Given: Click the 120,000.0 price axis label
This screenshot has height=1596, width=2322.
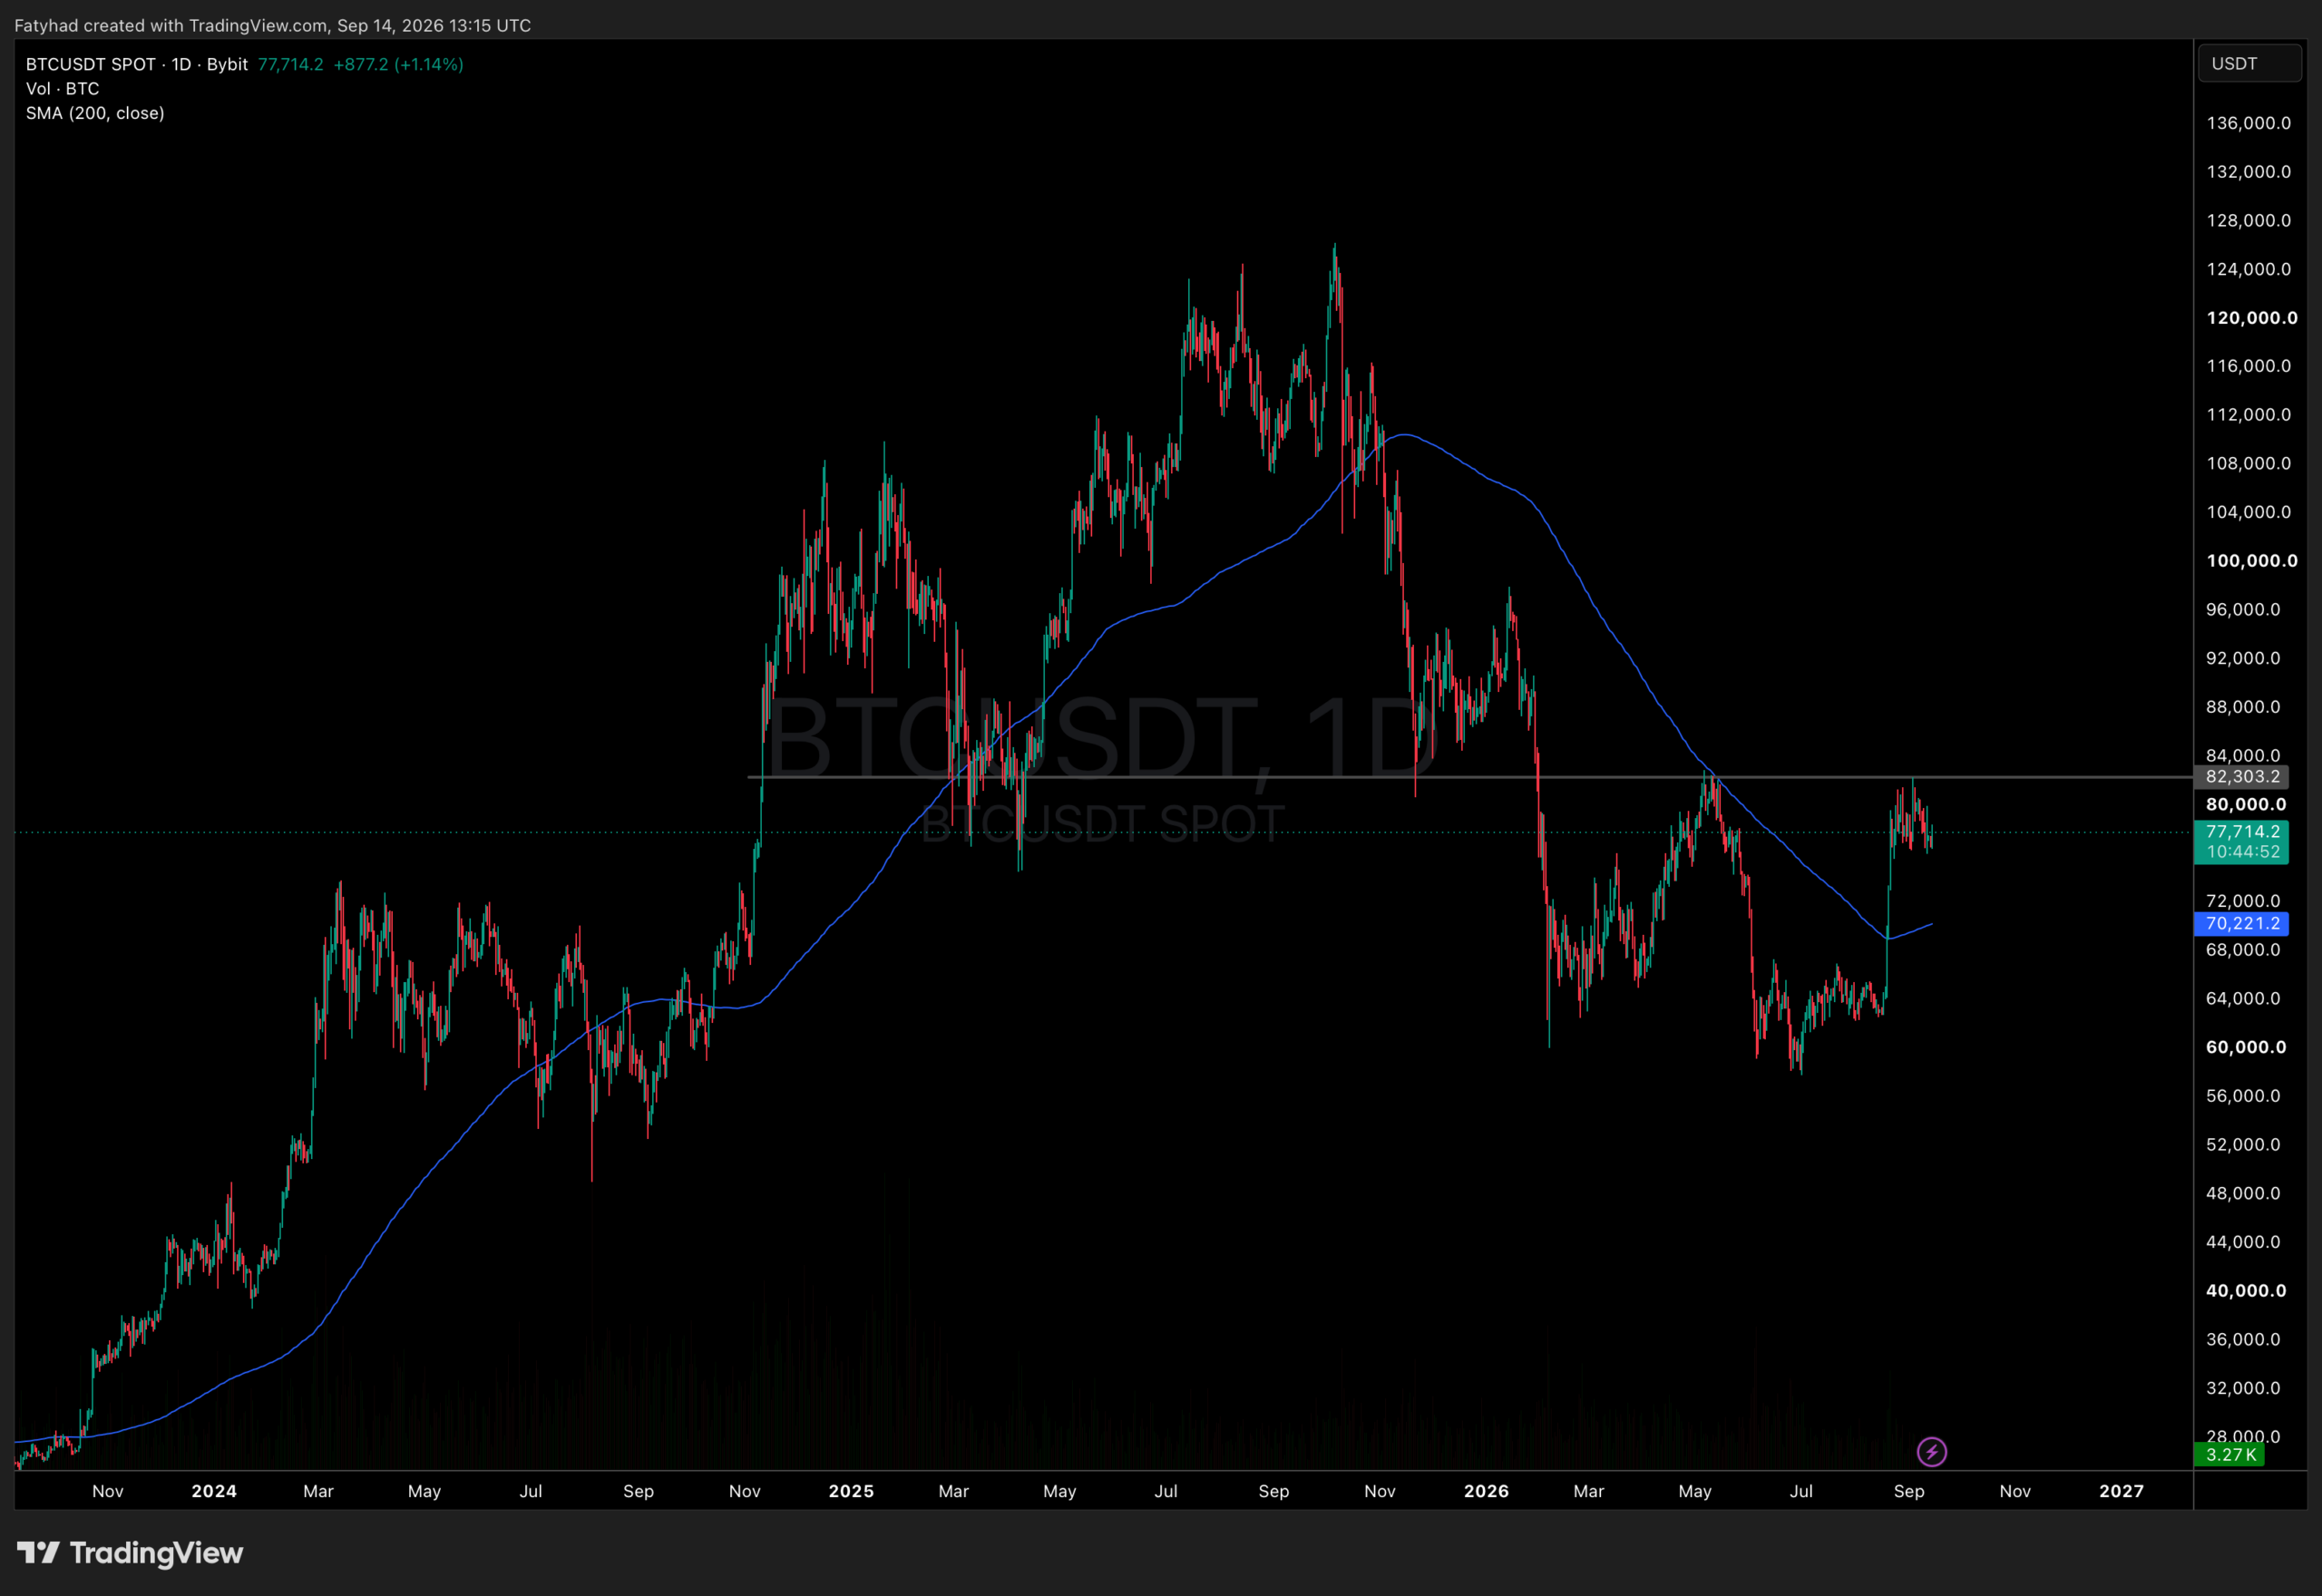Looking at the screenshot, I should click(2252, 318).
